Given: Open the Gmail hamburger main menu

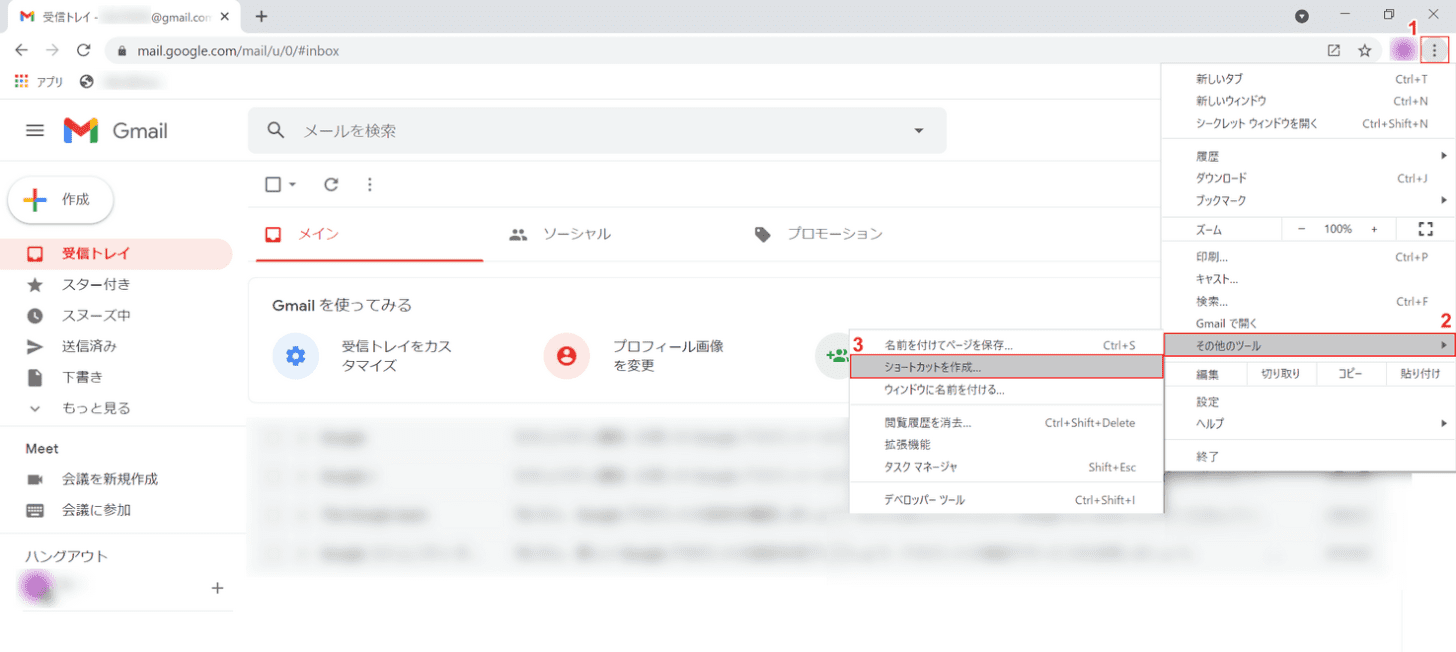Looking at the screenshot, I should click(35, 130).
